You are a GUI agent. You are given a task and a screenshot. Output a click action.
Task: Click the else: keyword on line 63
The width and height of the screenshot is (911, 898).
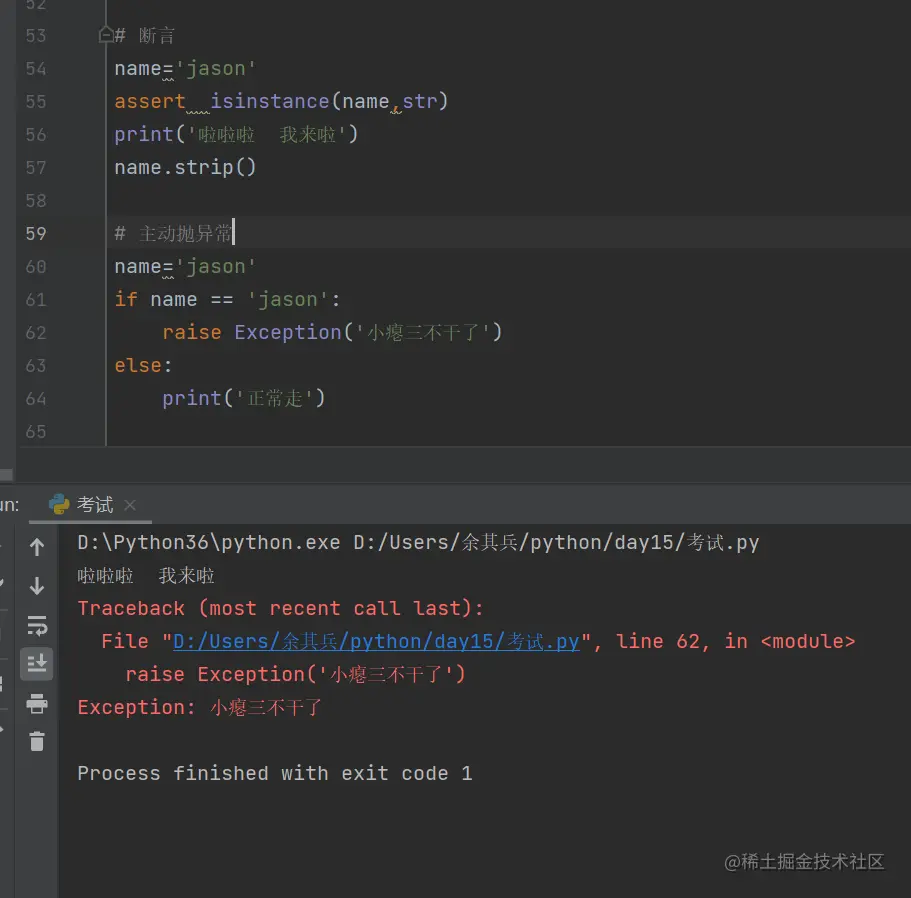click(143, 365)
